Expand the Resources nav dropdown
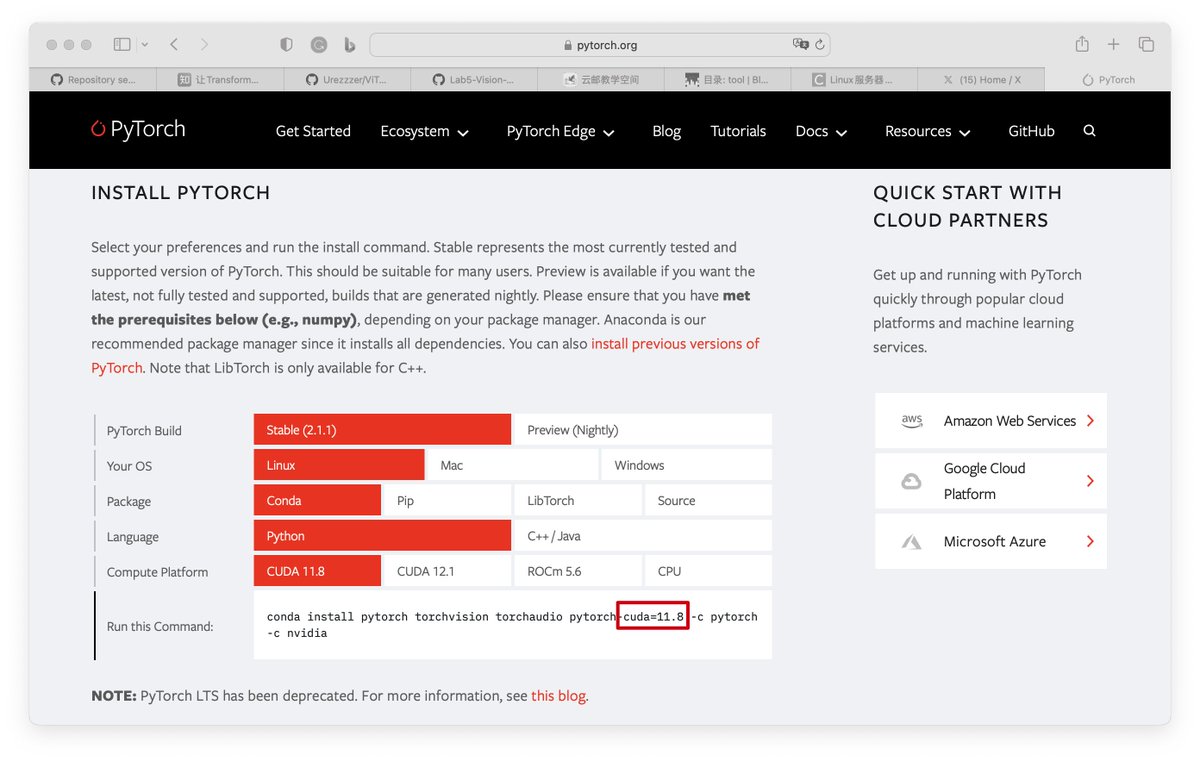The image size is (1200, 761). coord(928,131)
